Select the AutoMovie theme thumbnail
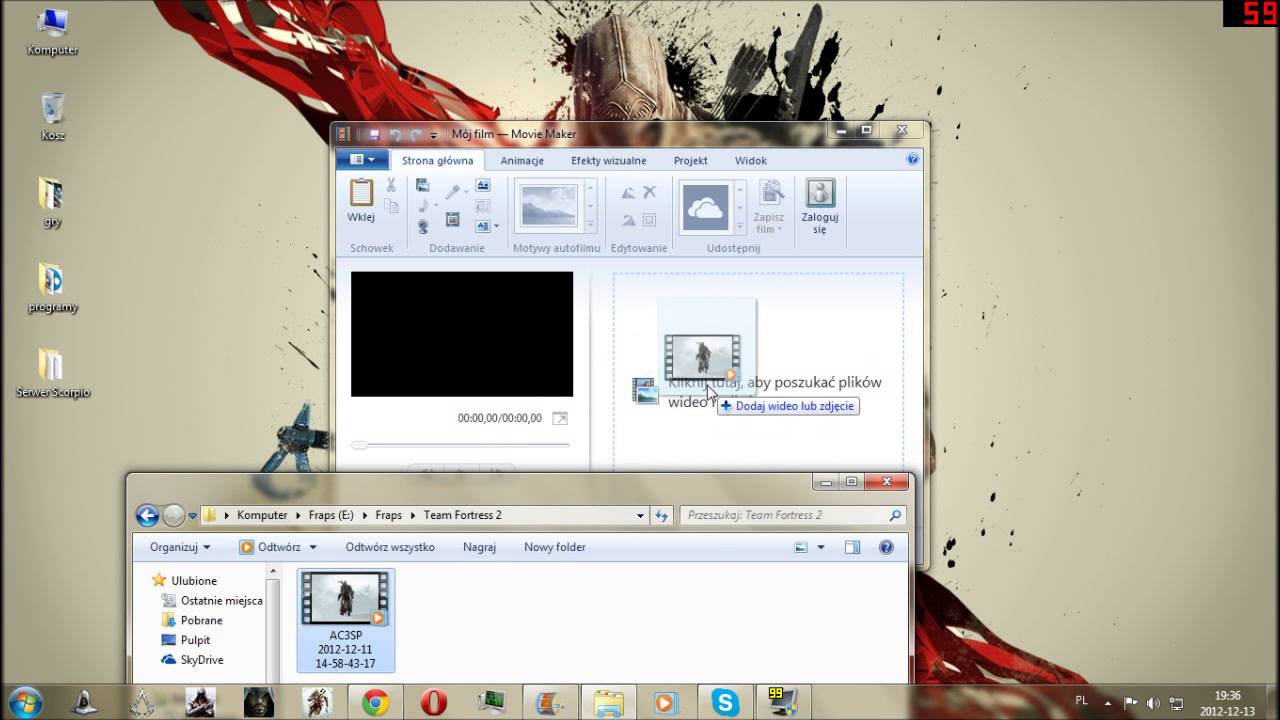This screenshot has height=720, width=1280. point(549,205)
